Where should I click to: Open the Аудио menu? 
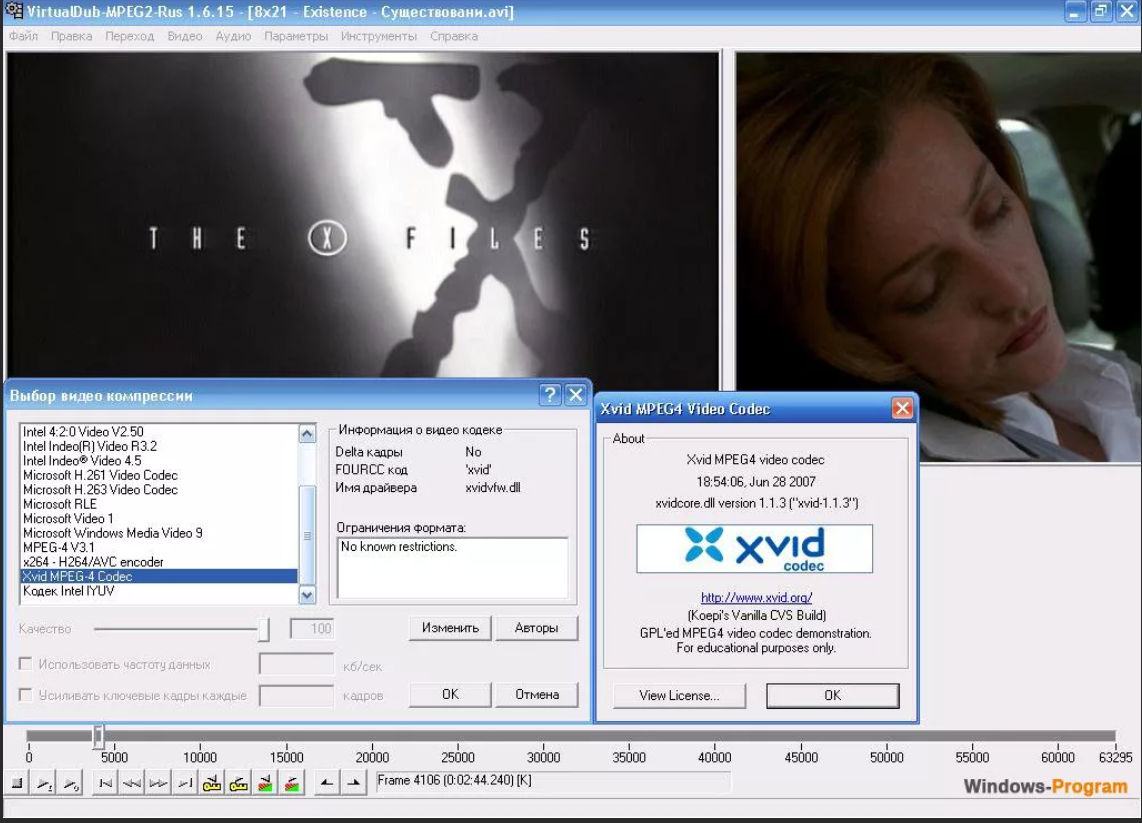[233, 36]
